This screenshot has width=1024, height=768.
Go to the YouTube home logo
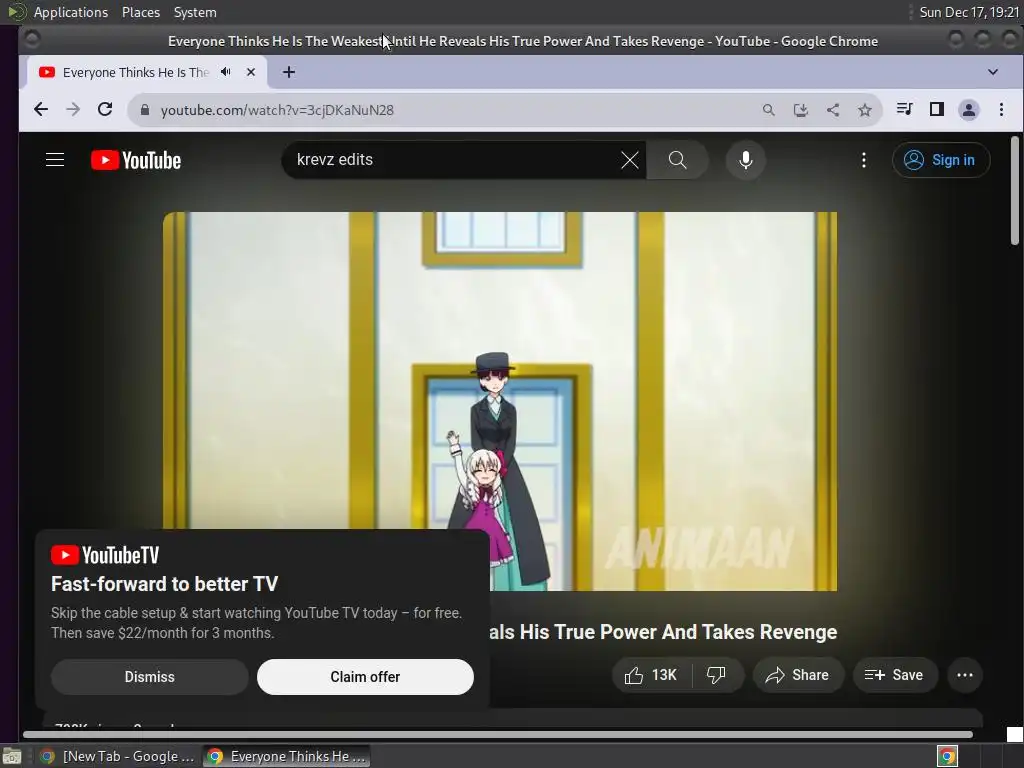[x=136, y=160]
